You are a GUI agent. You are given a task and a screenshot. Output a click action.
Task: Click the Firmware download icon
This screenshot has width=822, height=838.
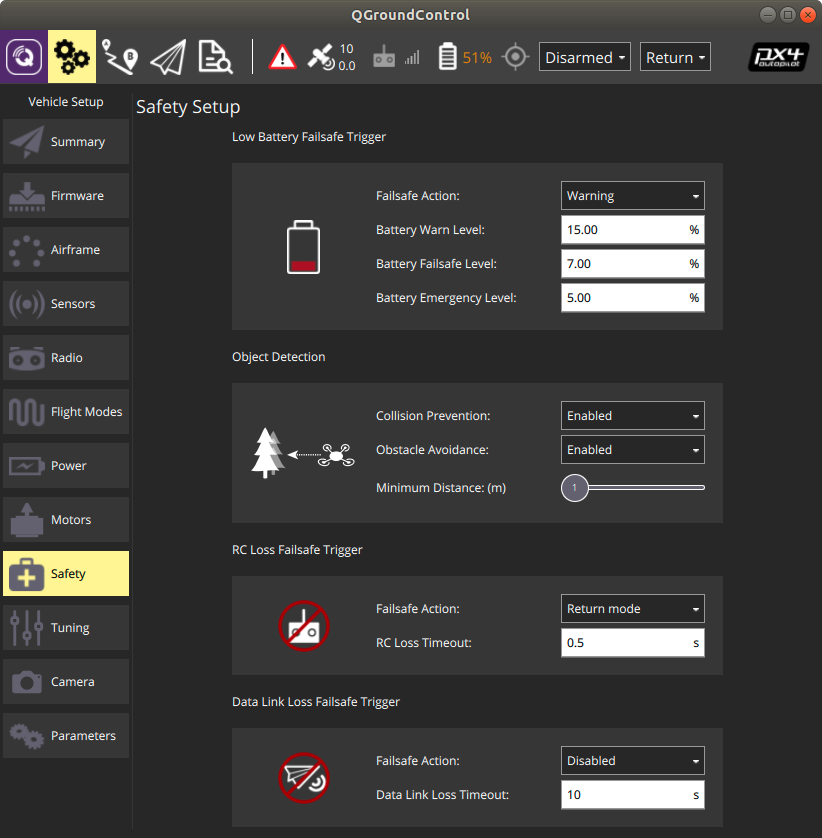point(27,196)
